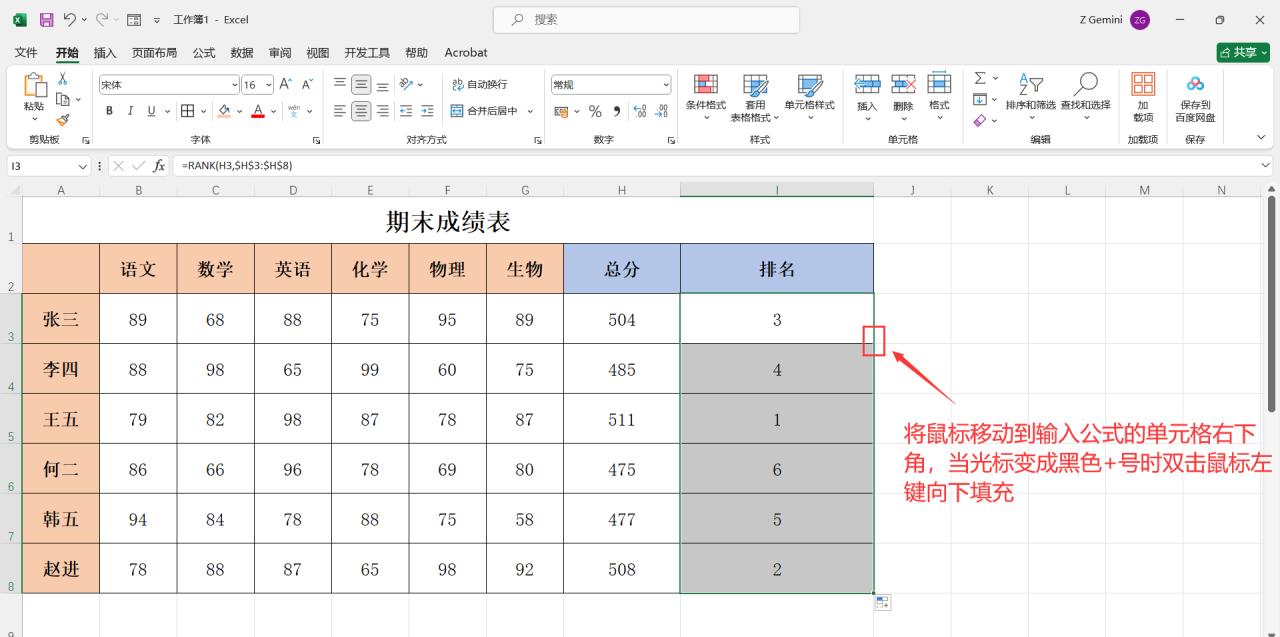Click the 共享 share button
This screenshot has width=1280, height=637.
coord(1243,52)
